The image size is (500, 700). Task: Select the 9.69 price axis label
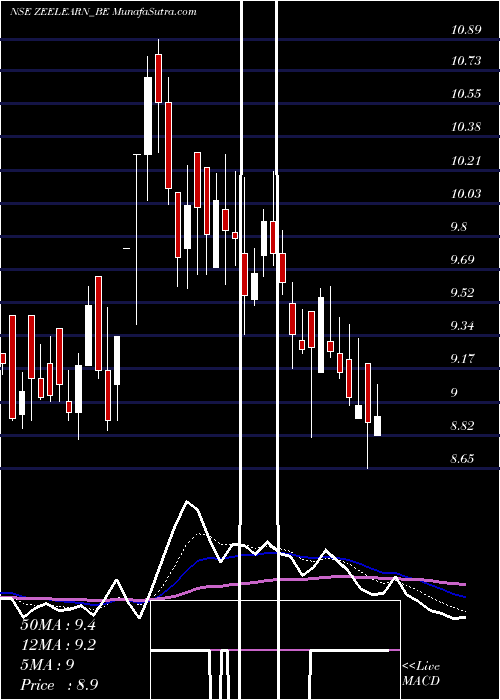pos(462,259)
